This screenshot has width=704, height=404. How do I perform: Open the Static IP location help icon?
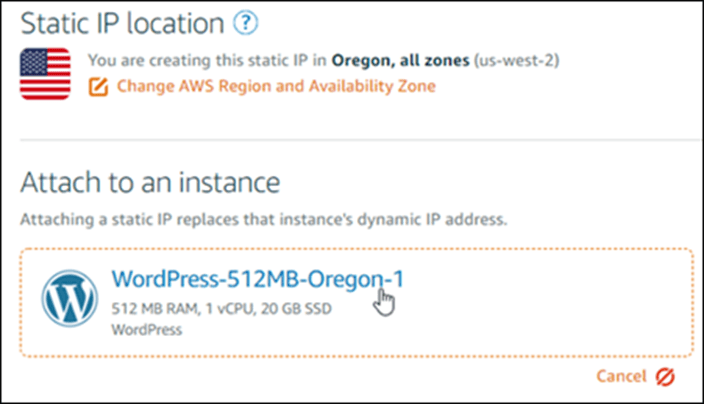pos(243,21)
